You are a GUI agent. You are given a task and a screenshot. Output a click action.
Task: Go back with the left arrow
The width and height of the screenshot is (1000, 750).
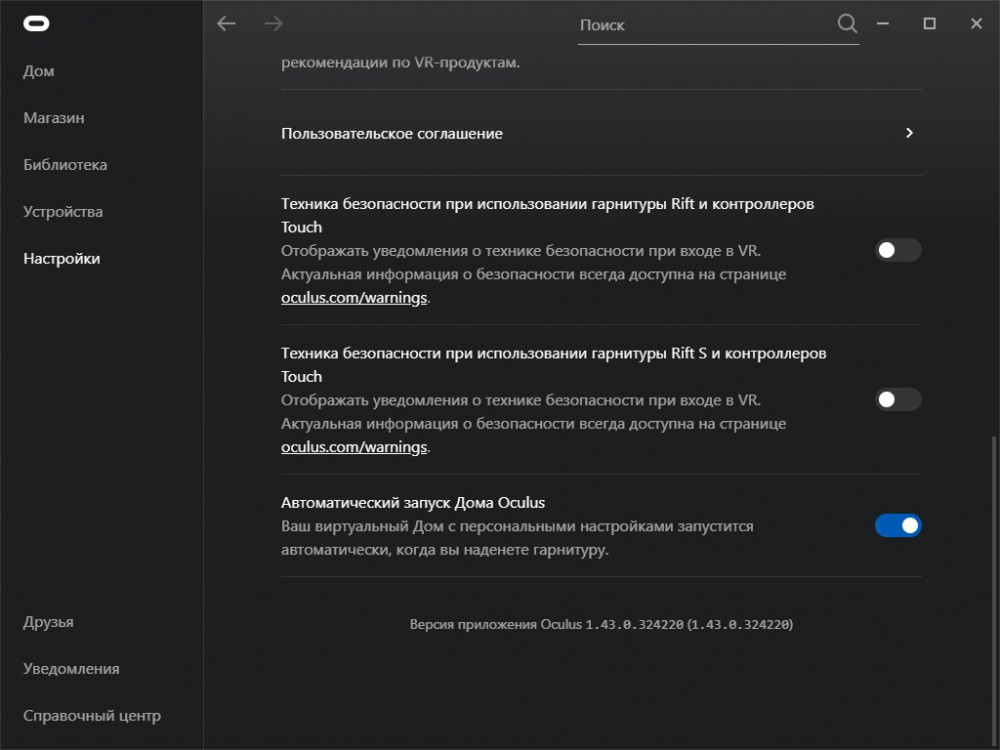(x=226, y=24)
